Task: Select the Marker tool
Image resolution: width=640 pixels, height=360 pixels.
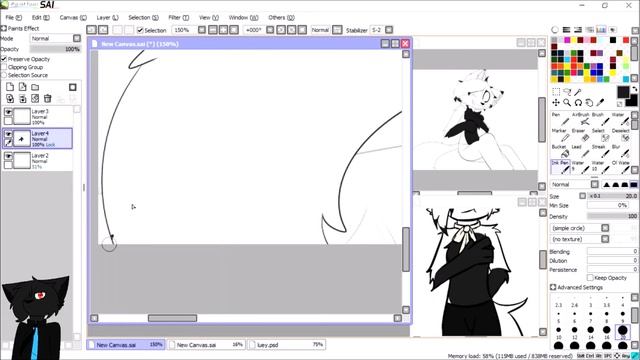Action: tap(560, 135)
